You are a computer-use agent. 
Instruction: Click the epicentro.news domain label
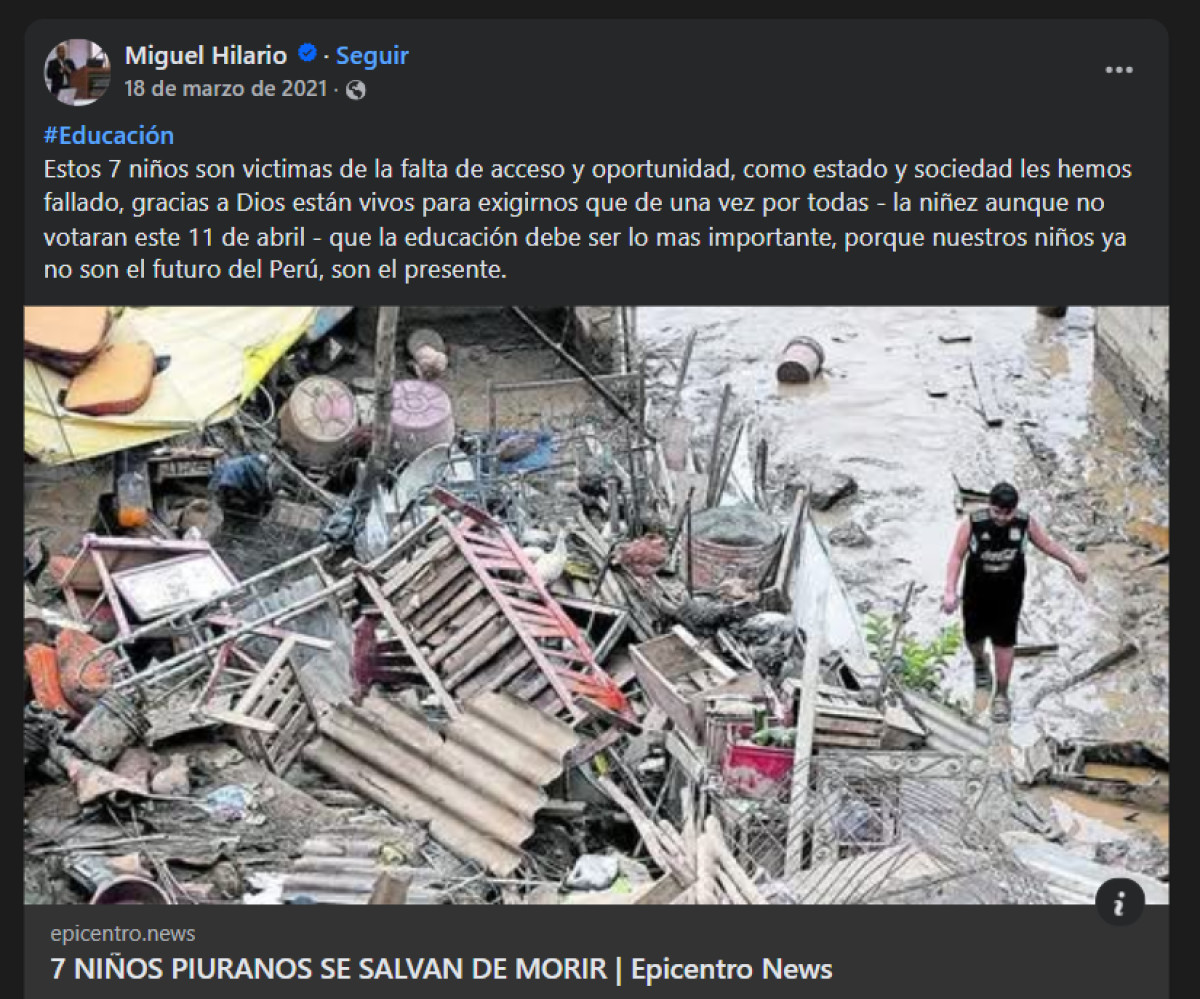(x=123, y=934)
